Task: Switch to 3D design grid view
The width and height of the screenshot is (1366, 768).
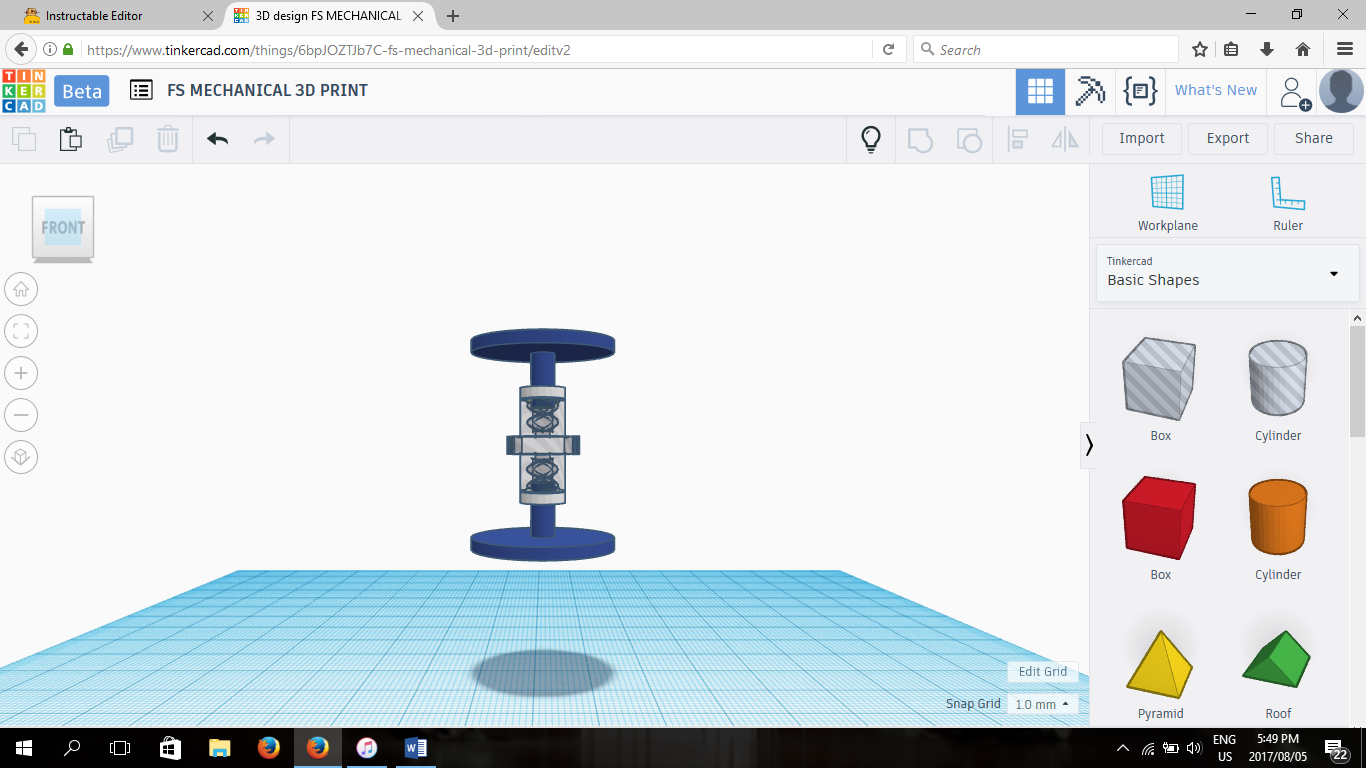Action: tap(1040, 91)
